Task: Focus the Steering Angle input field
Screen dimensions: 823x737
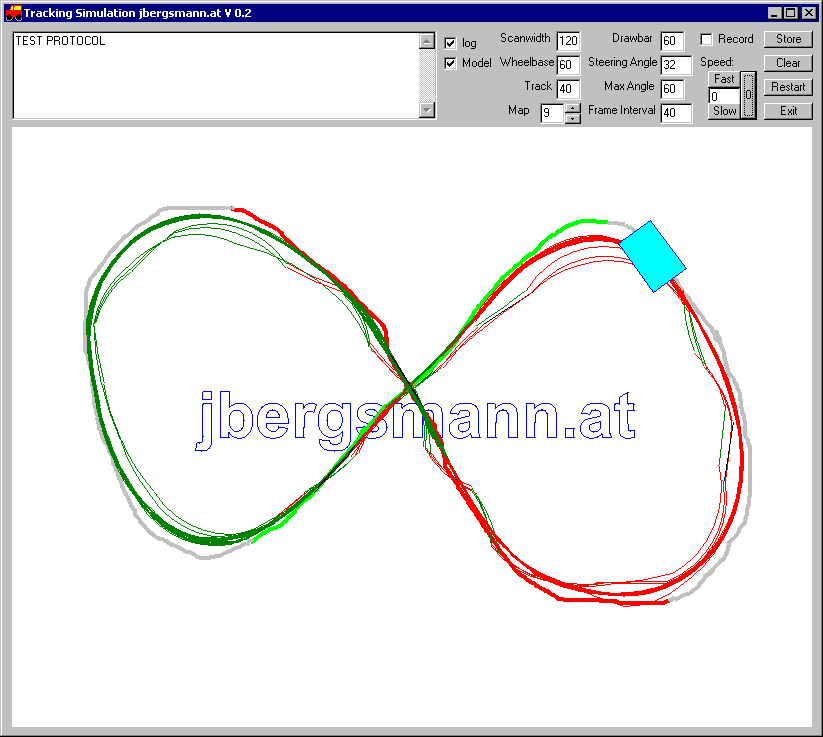Action: pyautogui.click(x=676, y=65)
